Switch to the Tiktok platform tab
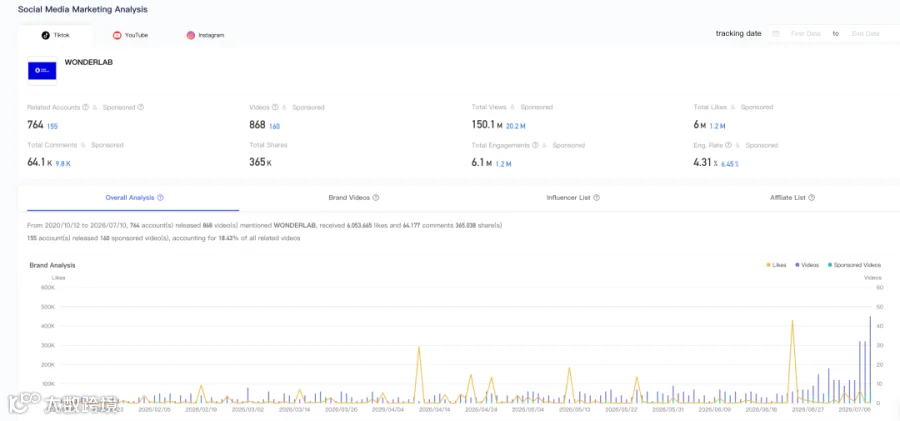 pos(56,35)
